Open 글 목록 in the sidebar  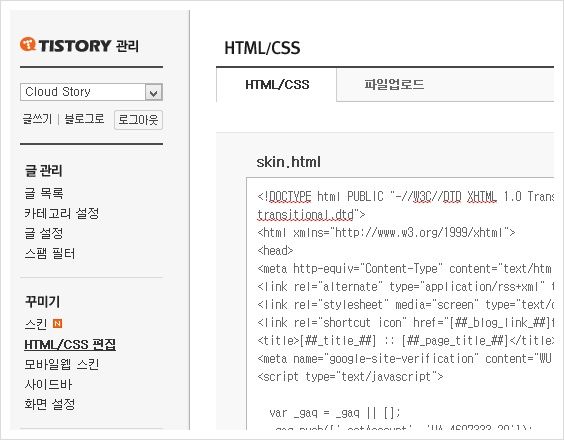[44, 193]
